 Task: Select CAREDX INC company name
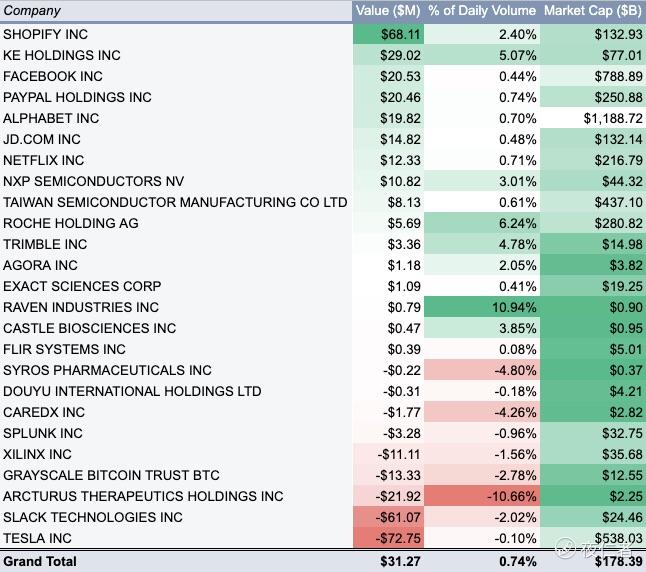click(x=44, y=413)
